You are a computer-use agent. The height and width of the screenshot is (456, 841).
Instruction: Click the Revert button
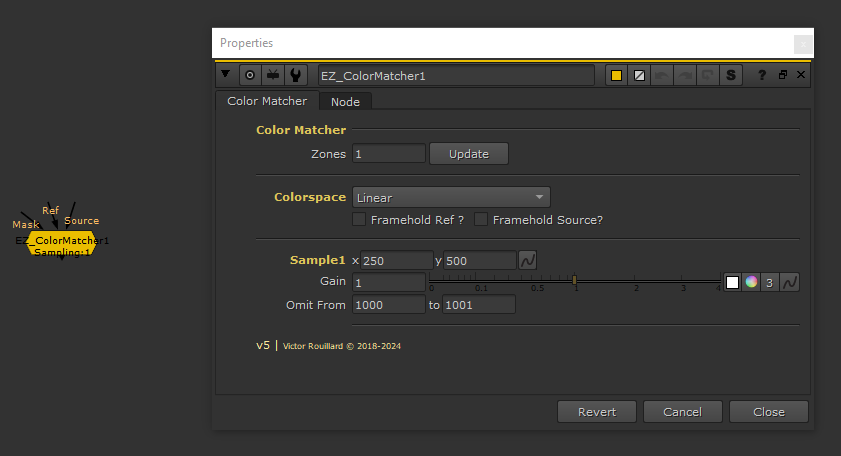(597, 411)
